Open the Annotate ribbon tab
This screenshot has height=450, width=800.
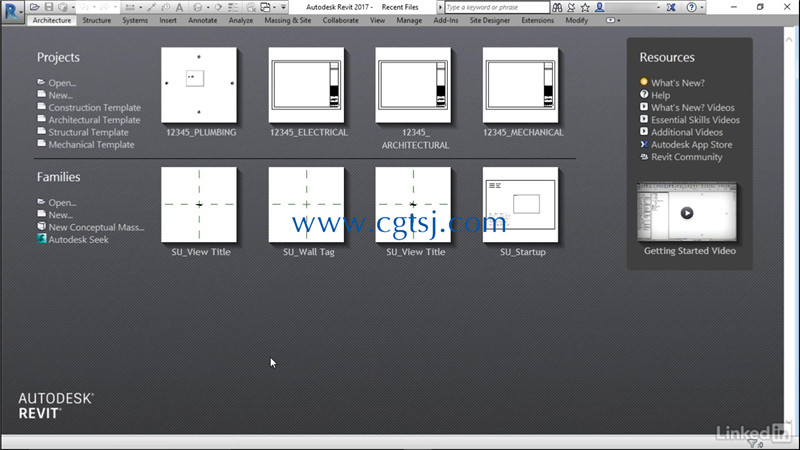click(203, 20)
